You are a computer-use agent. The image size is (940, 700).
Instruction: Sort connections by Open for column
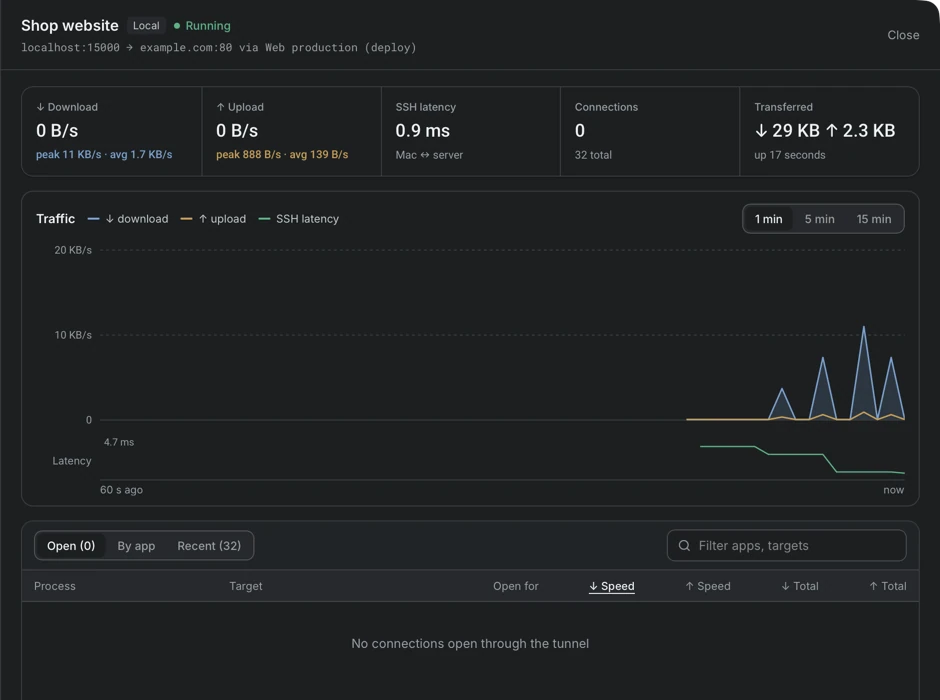click(x=516, y=586)
